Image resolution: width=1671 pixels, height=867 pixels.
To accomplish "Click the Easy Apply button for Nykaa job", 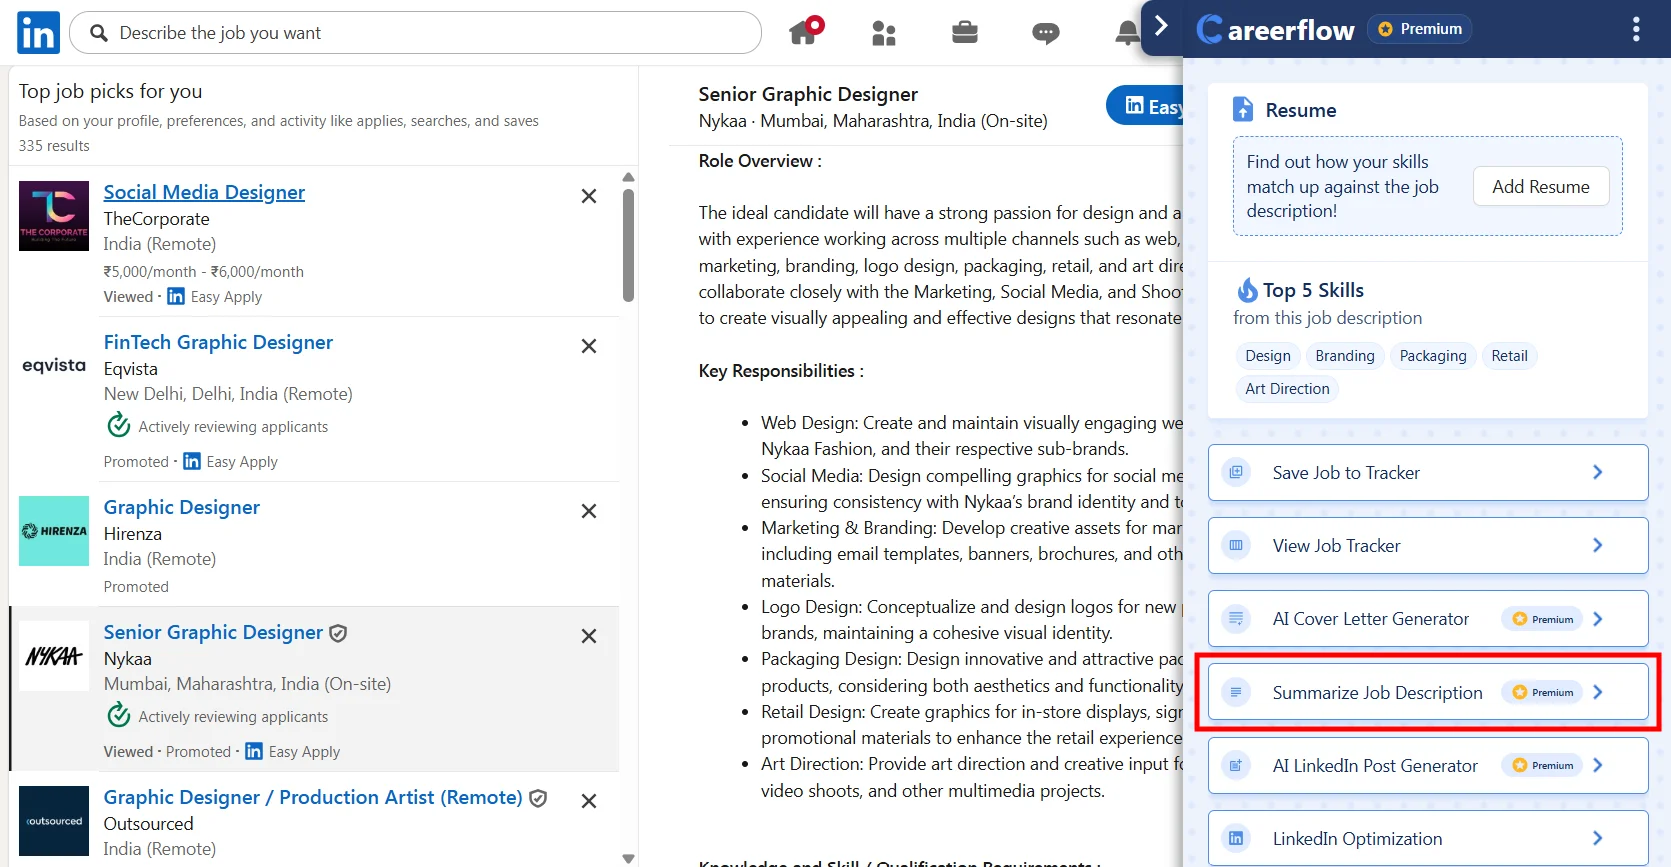I will (1145, 105).
